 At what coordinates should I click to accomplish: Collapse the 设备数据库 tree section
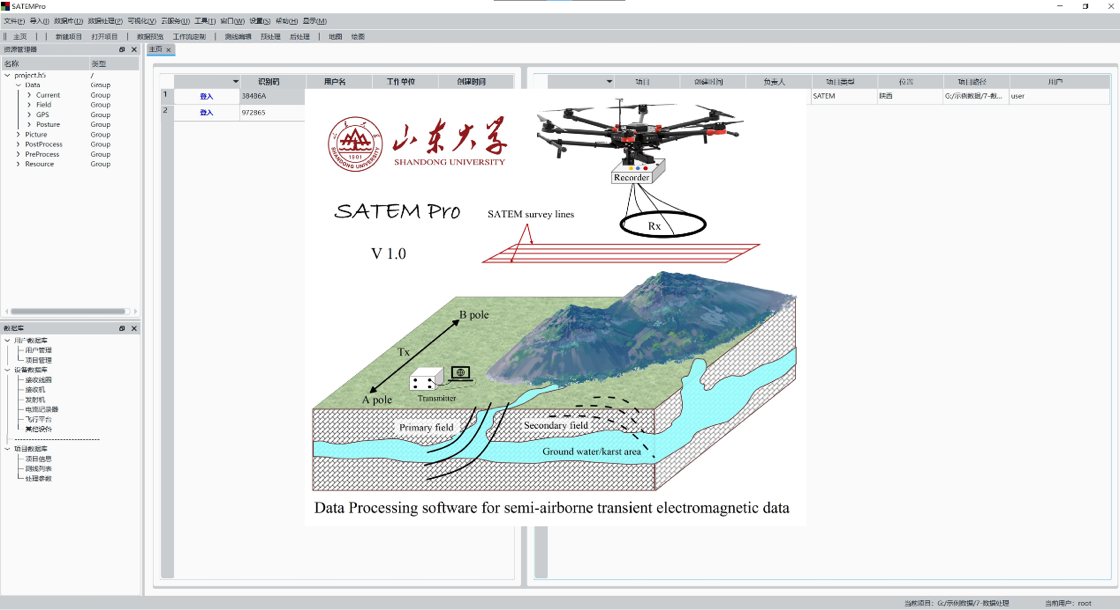click(x=8, y=370)
